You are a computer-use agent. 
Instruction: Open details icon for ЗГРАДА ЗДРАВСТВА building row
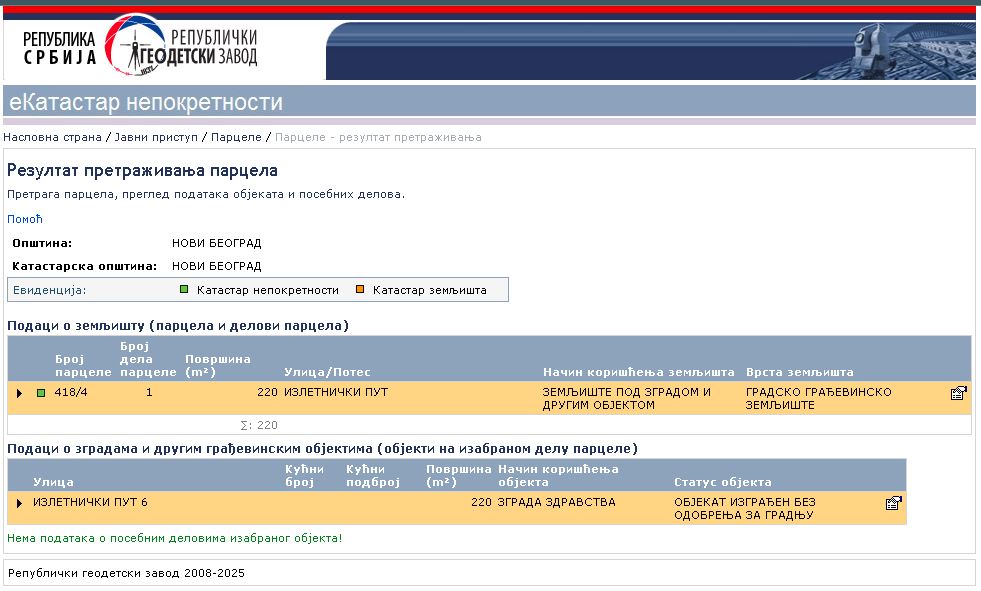click(x=894, y=503)
